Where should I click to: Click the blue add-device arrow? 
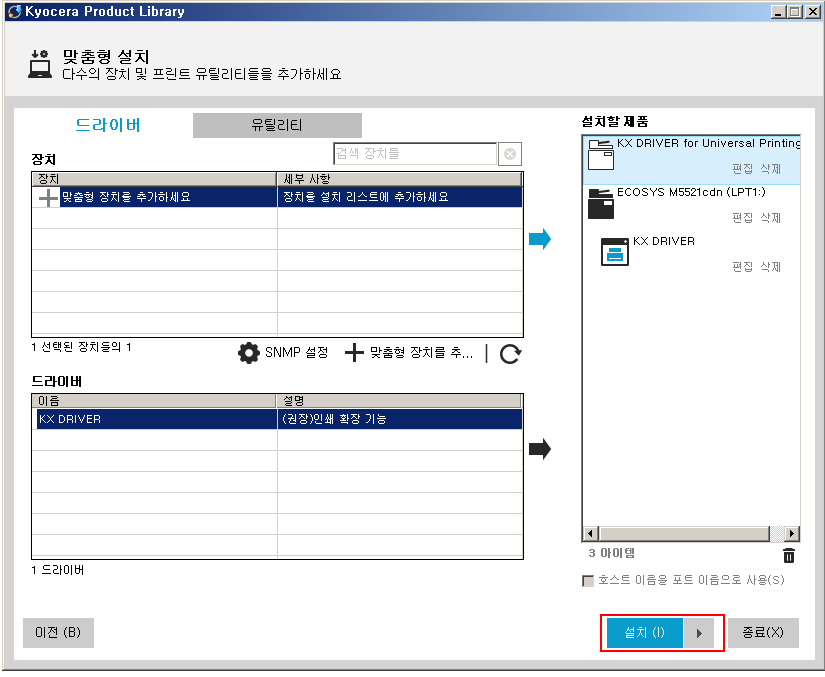[x=540, y=239]
